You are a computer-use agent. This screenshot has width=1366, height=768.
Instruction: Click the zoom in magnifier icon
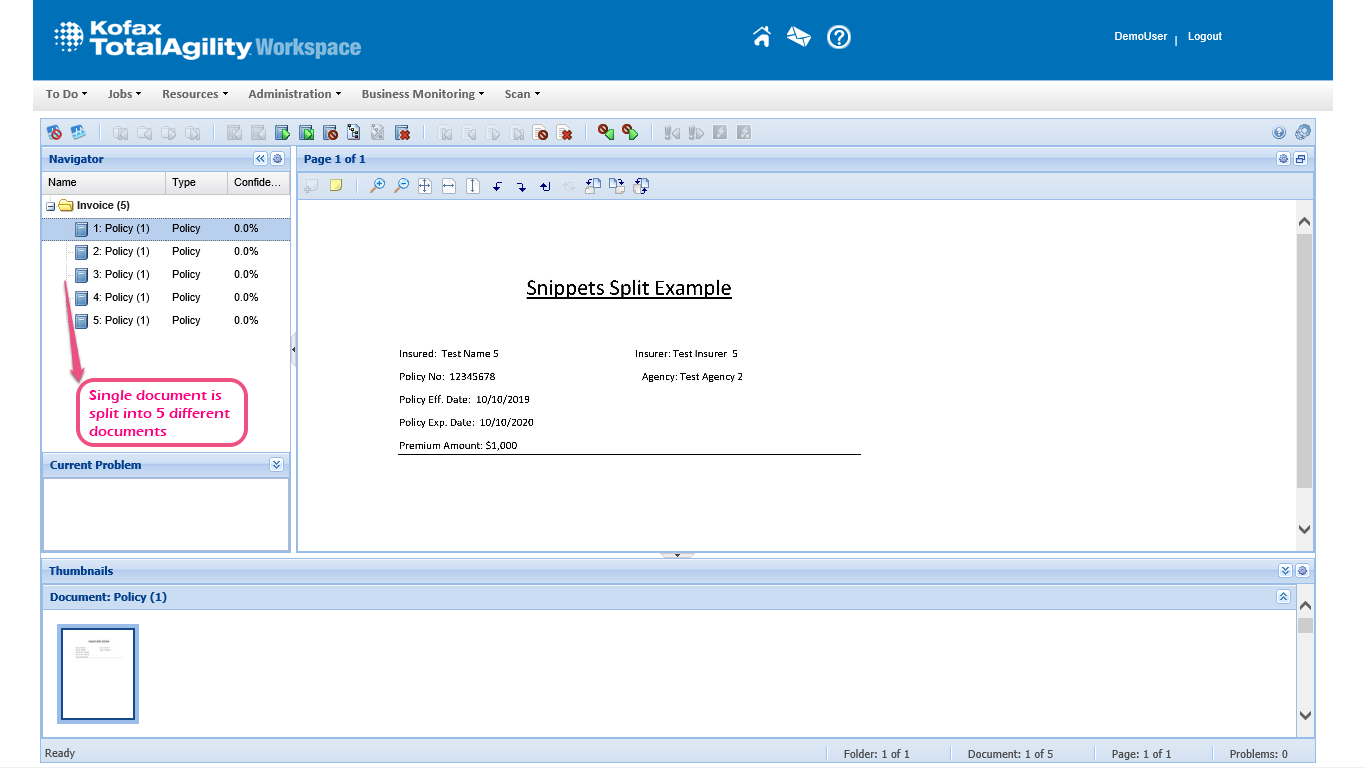(x=377, y=186)
